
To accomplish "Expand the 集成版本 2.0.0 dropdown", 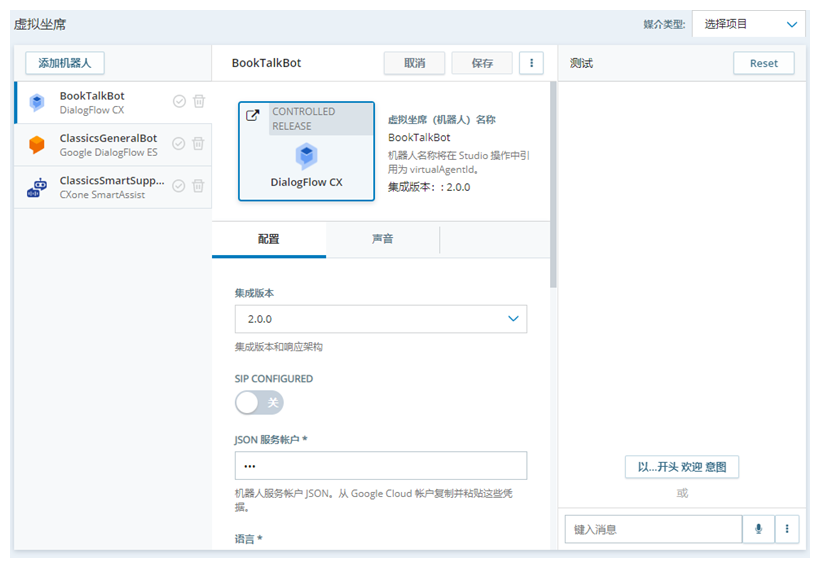I will click(381, 319).
